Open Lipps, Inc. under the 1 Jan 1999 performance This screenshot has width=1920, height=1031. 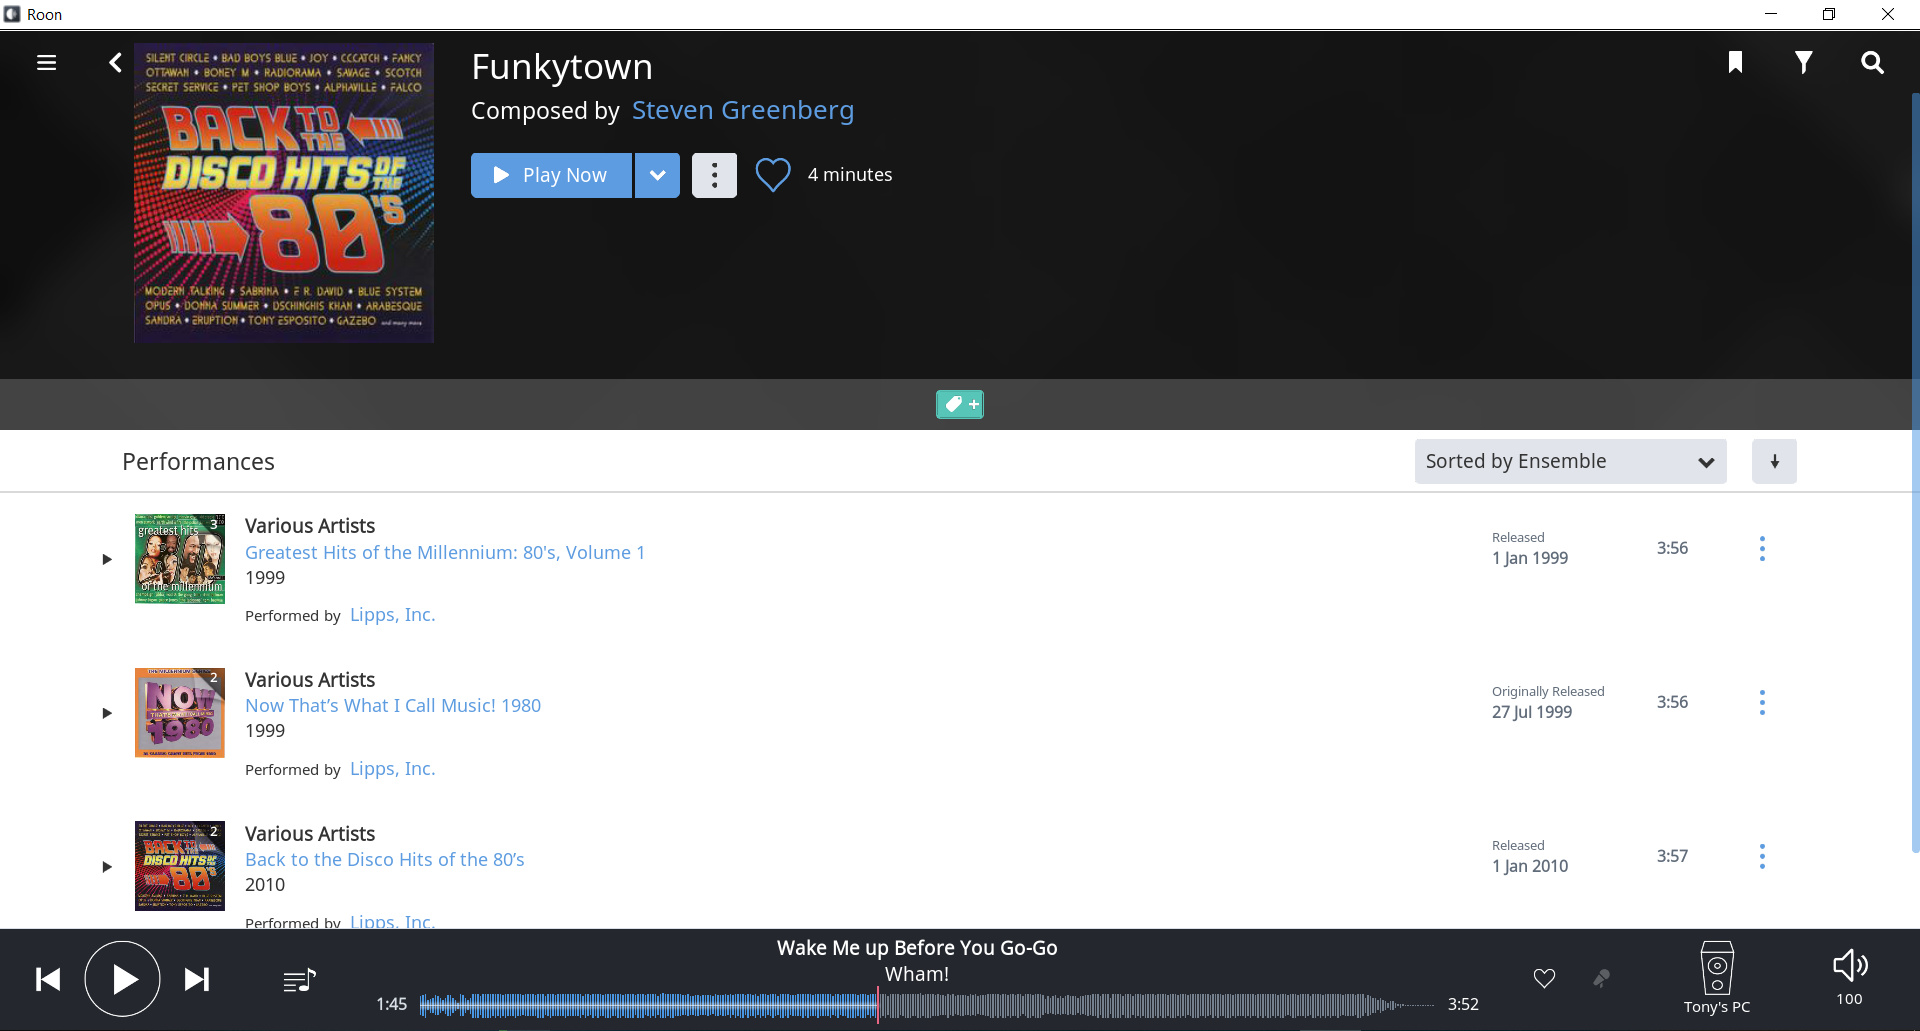click(393, 615)
